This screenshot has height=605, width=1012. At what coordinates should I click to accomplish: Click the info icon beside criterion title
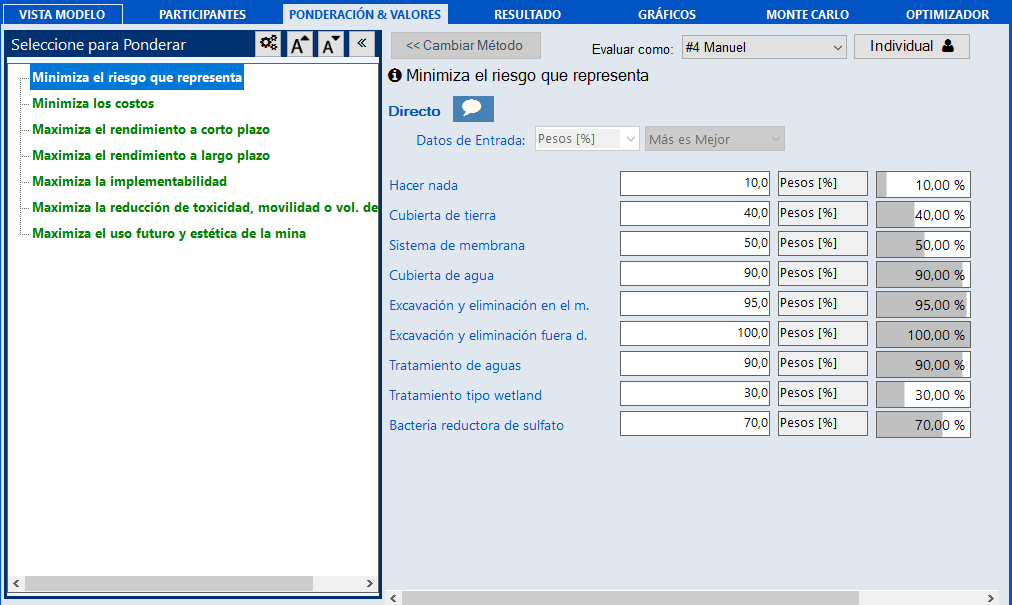click(394, 76)
